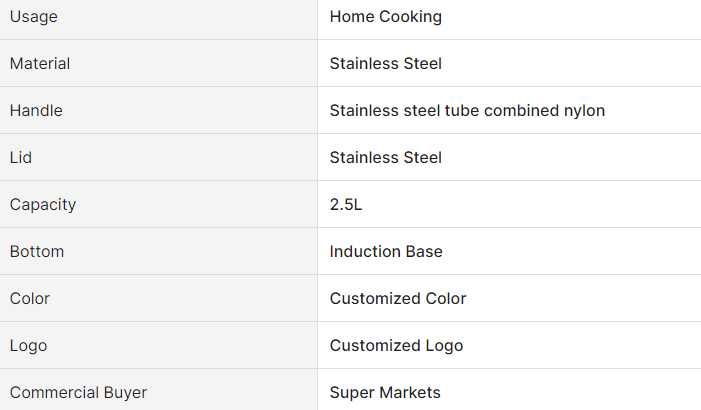701x410 pixels.
Task: Select Stainless steel tube combined nylon text
Action: click(x=467, y=110)
